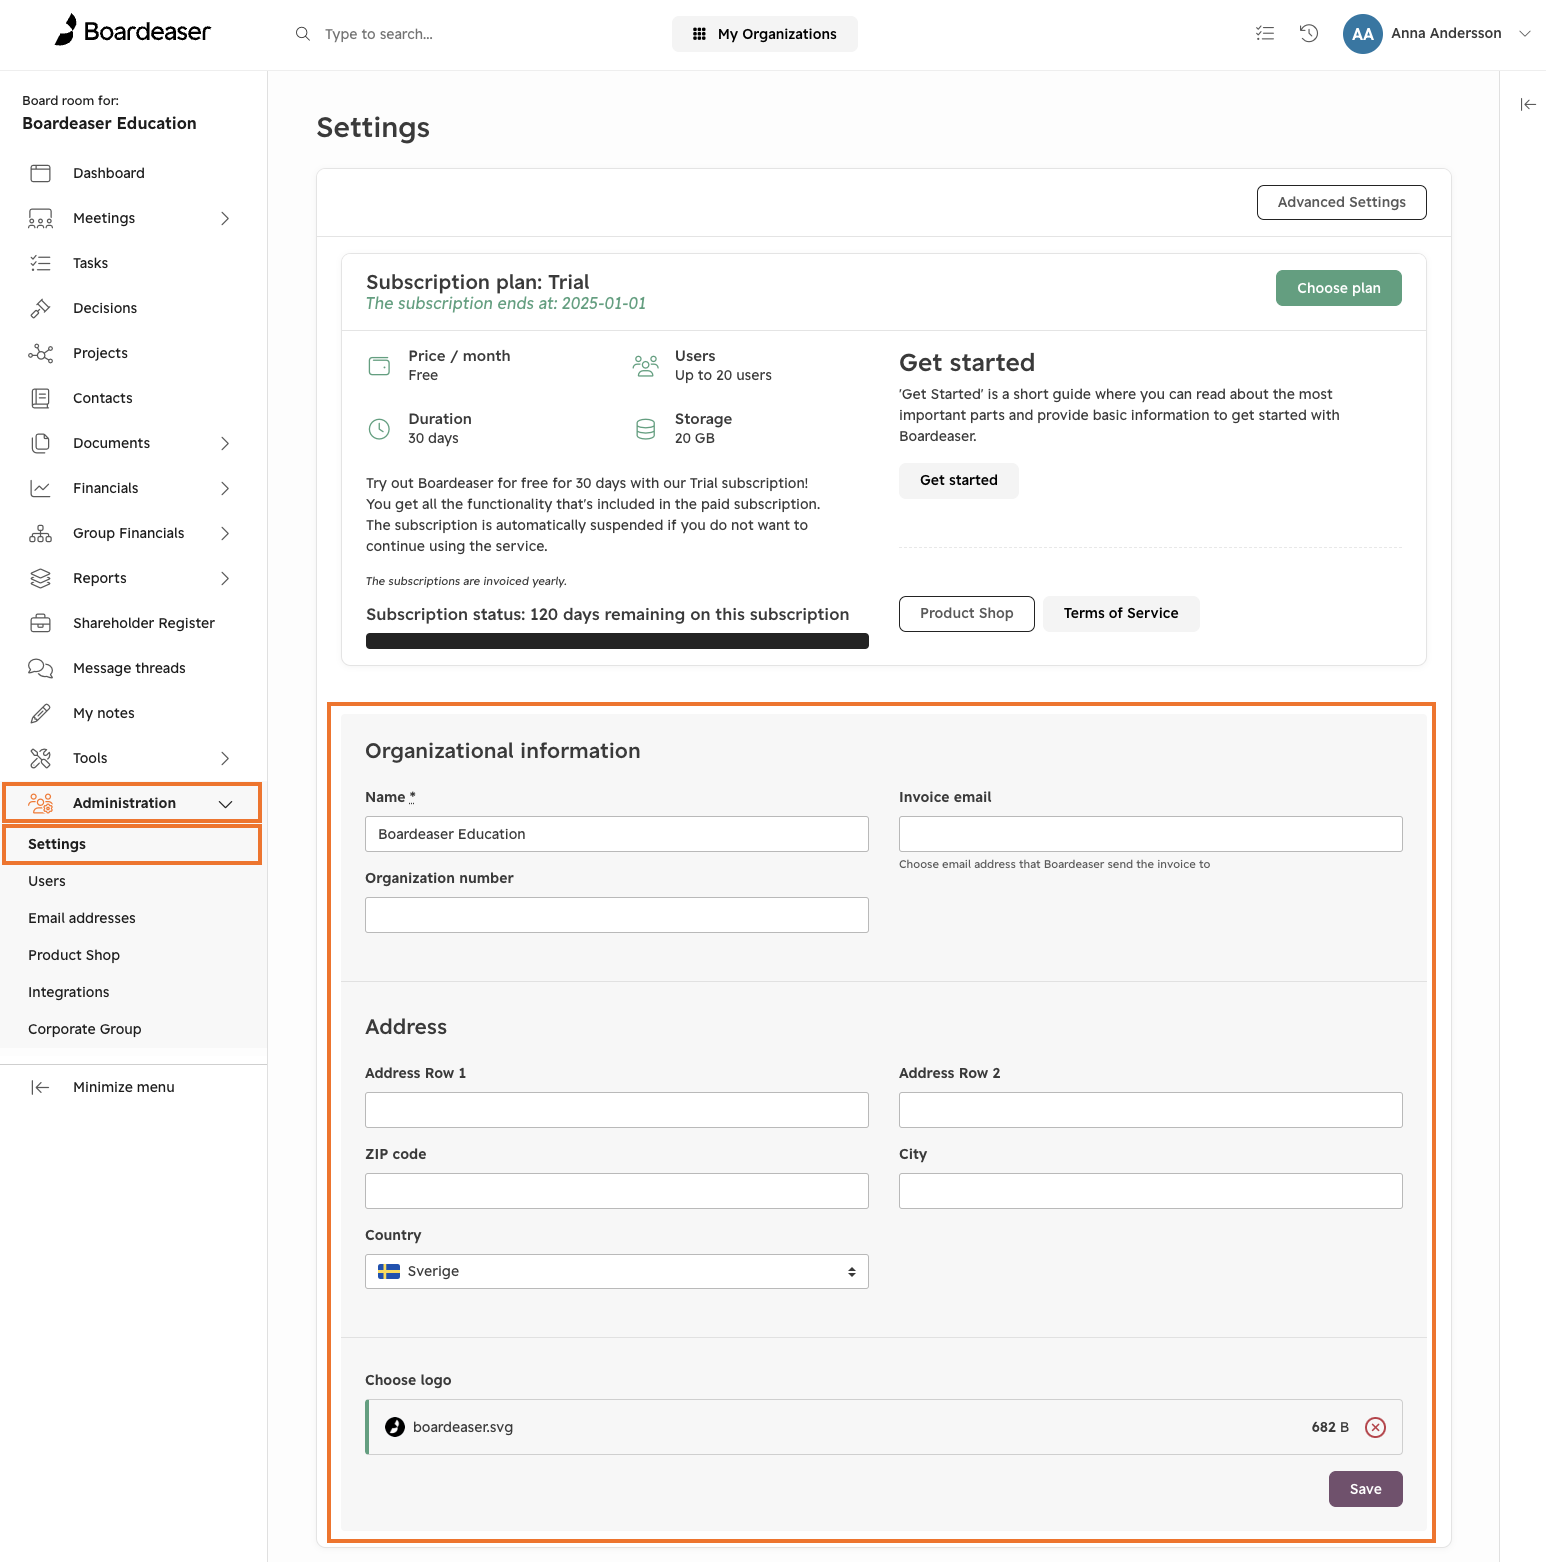
Task: Click the Address Row 1 field
Action: pos(617,1110)
